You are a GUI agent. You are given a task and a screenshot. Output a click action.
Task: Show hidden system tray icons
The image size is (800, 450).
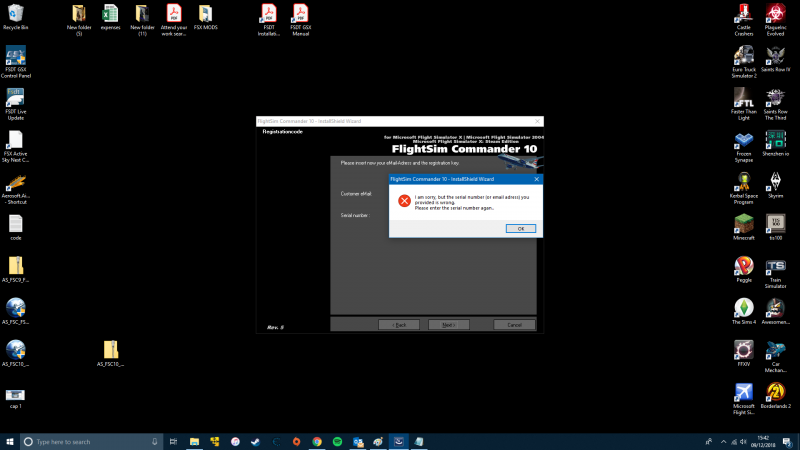click(723, 442)
